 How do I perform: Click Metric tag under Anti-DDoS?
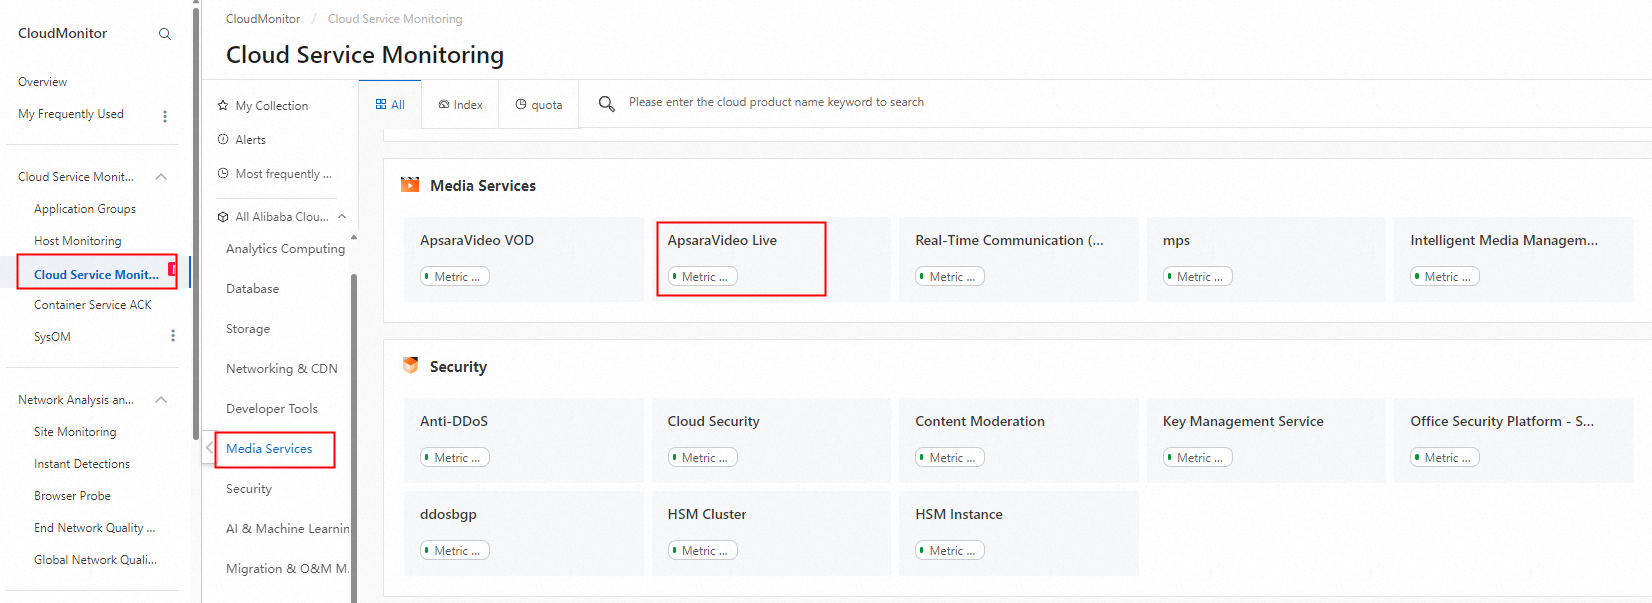(455, 458)
